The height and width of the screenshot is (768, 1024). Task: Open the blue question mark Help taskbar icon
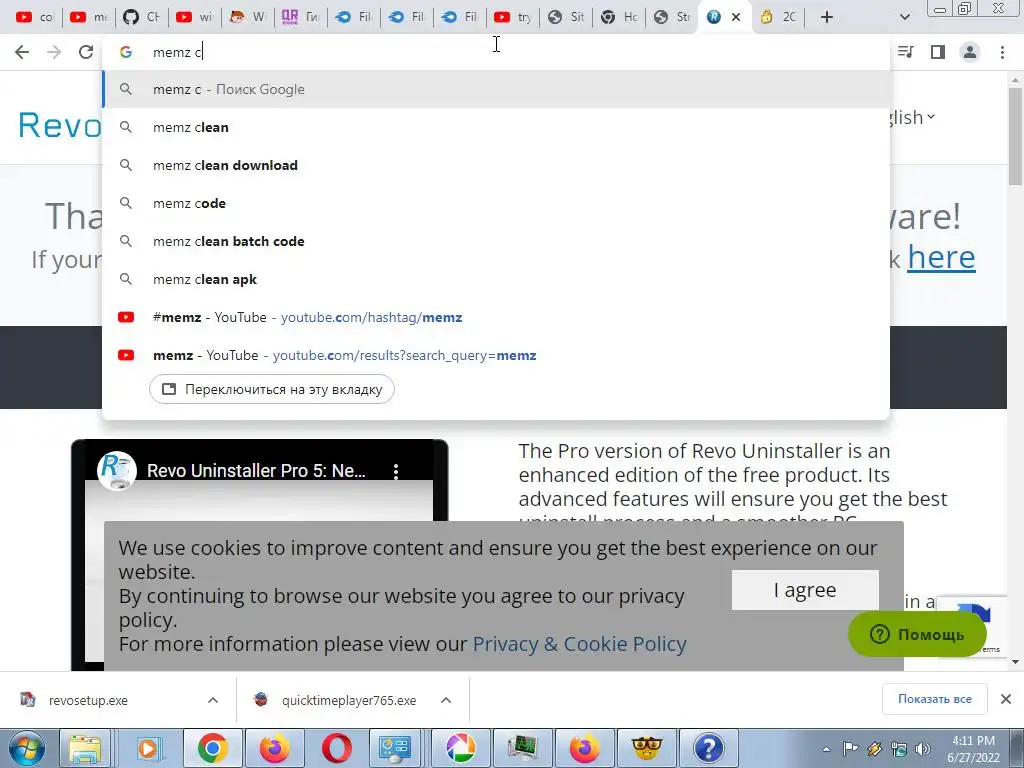coord(709,748)
